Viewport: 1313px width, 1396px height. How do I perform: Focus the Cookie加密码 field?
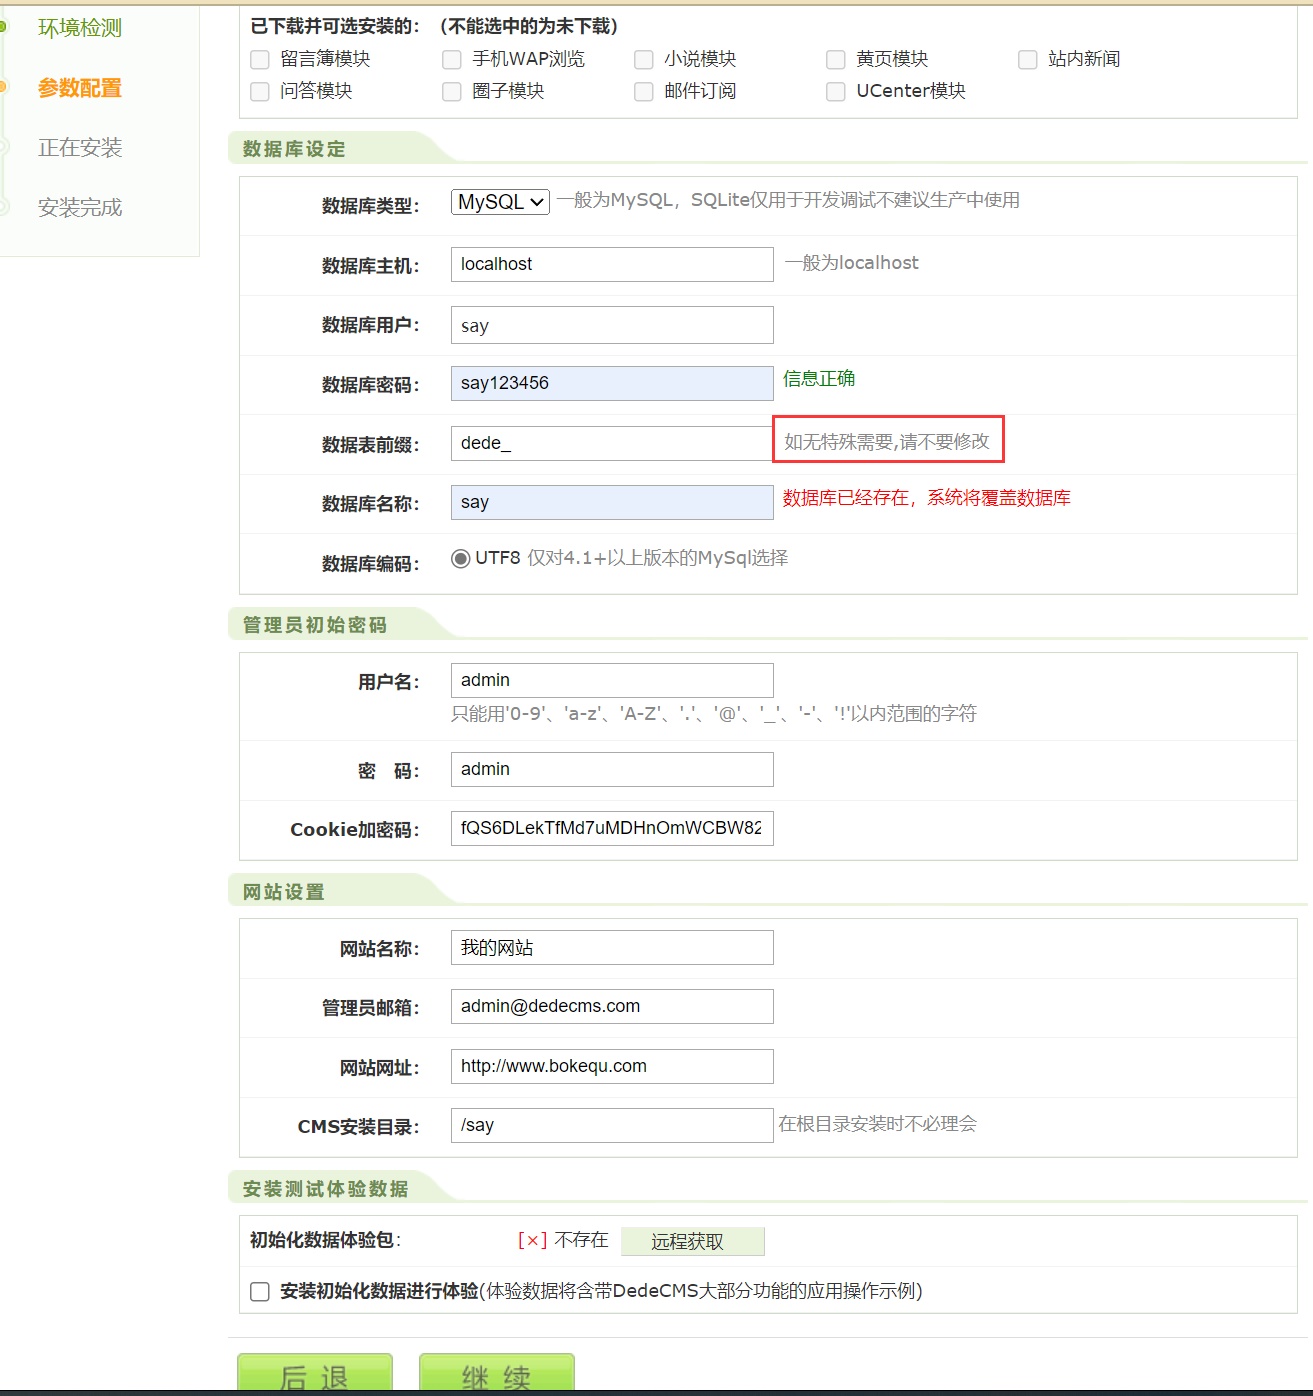(x=612, y=828)
